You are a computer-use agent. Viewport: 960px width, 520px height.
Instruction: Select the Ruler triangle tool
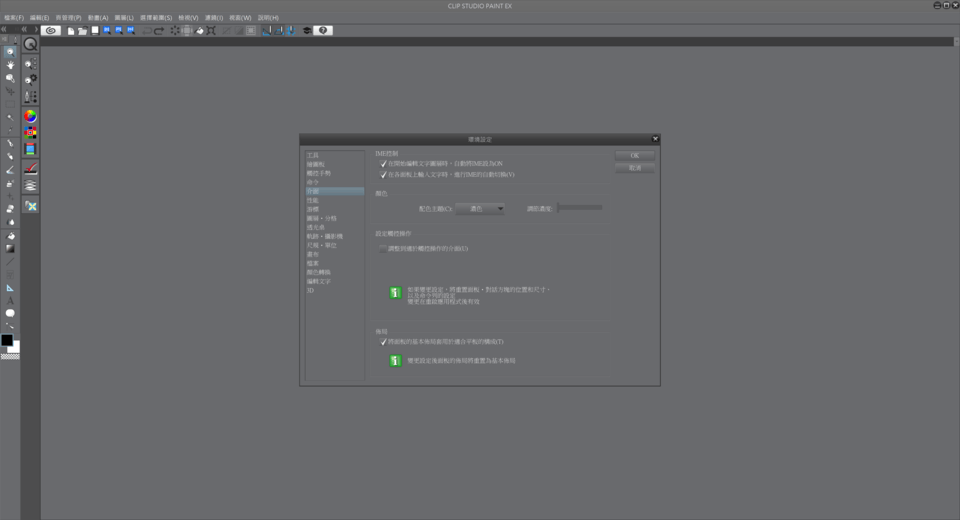(x=10, y=288)
